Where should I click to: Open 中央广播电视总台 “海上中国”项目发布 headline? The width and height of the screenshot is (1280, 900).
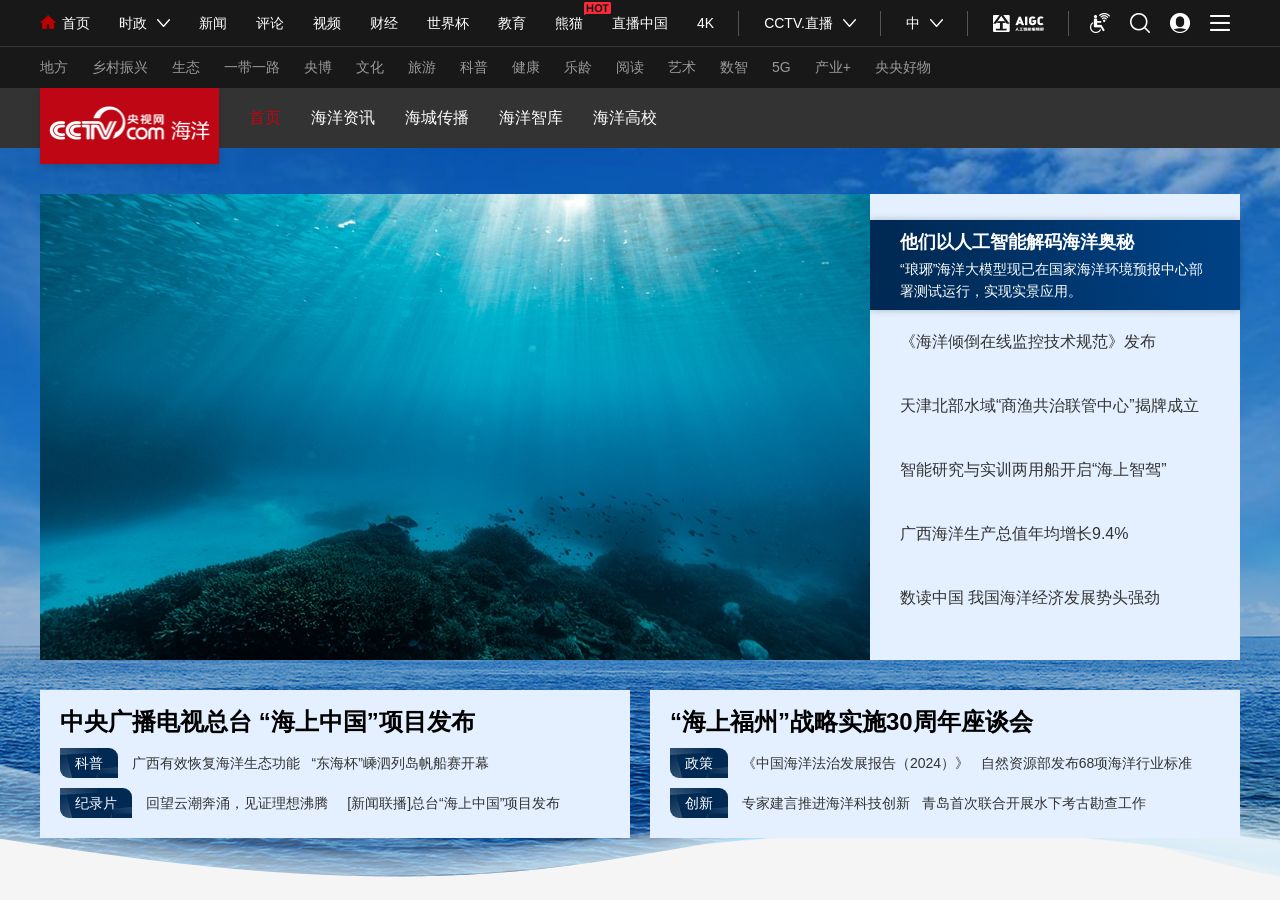coord(267,722)
